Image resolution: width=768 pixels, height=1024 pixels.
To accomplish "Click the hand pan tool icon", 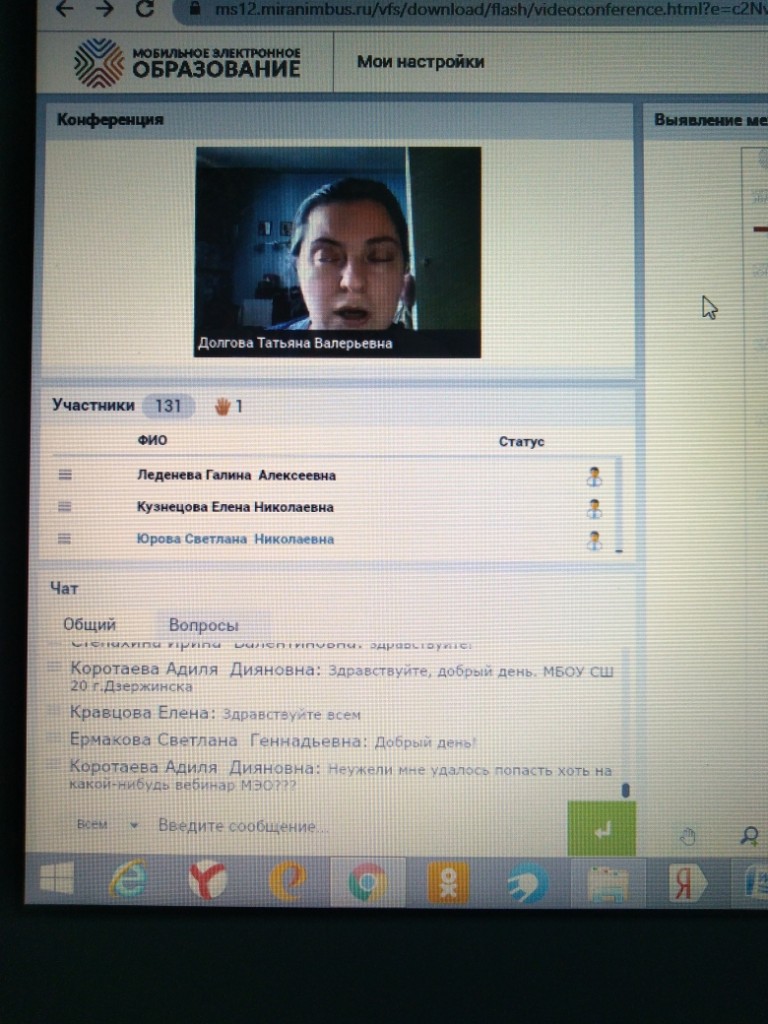I will coord(687,836).
